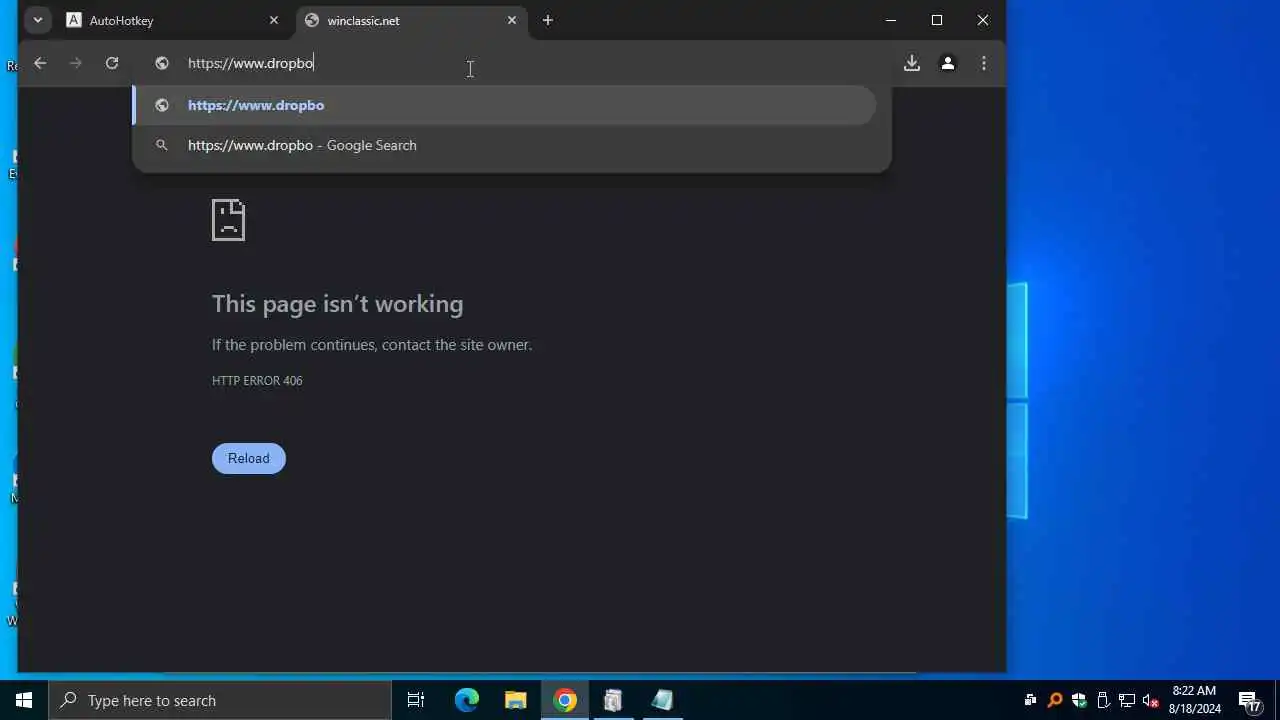The height and width of the screenshot is (720, 1280).
Task: Close the AutoHotkey tab
Action: [274, 20]
